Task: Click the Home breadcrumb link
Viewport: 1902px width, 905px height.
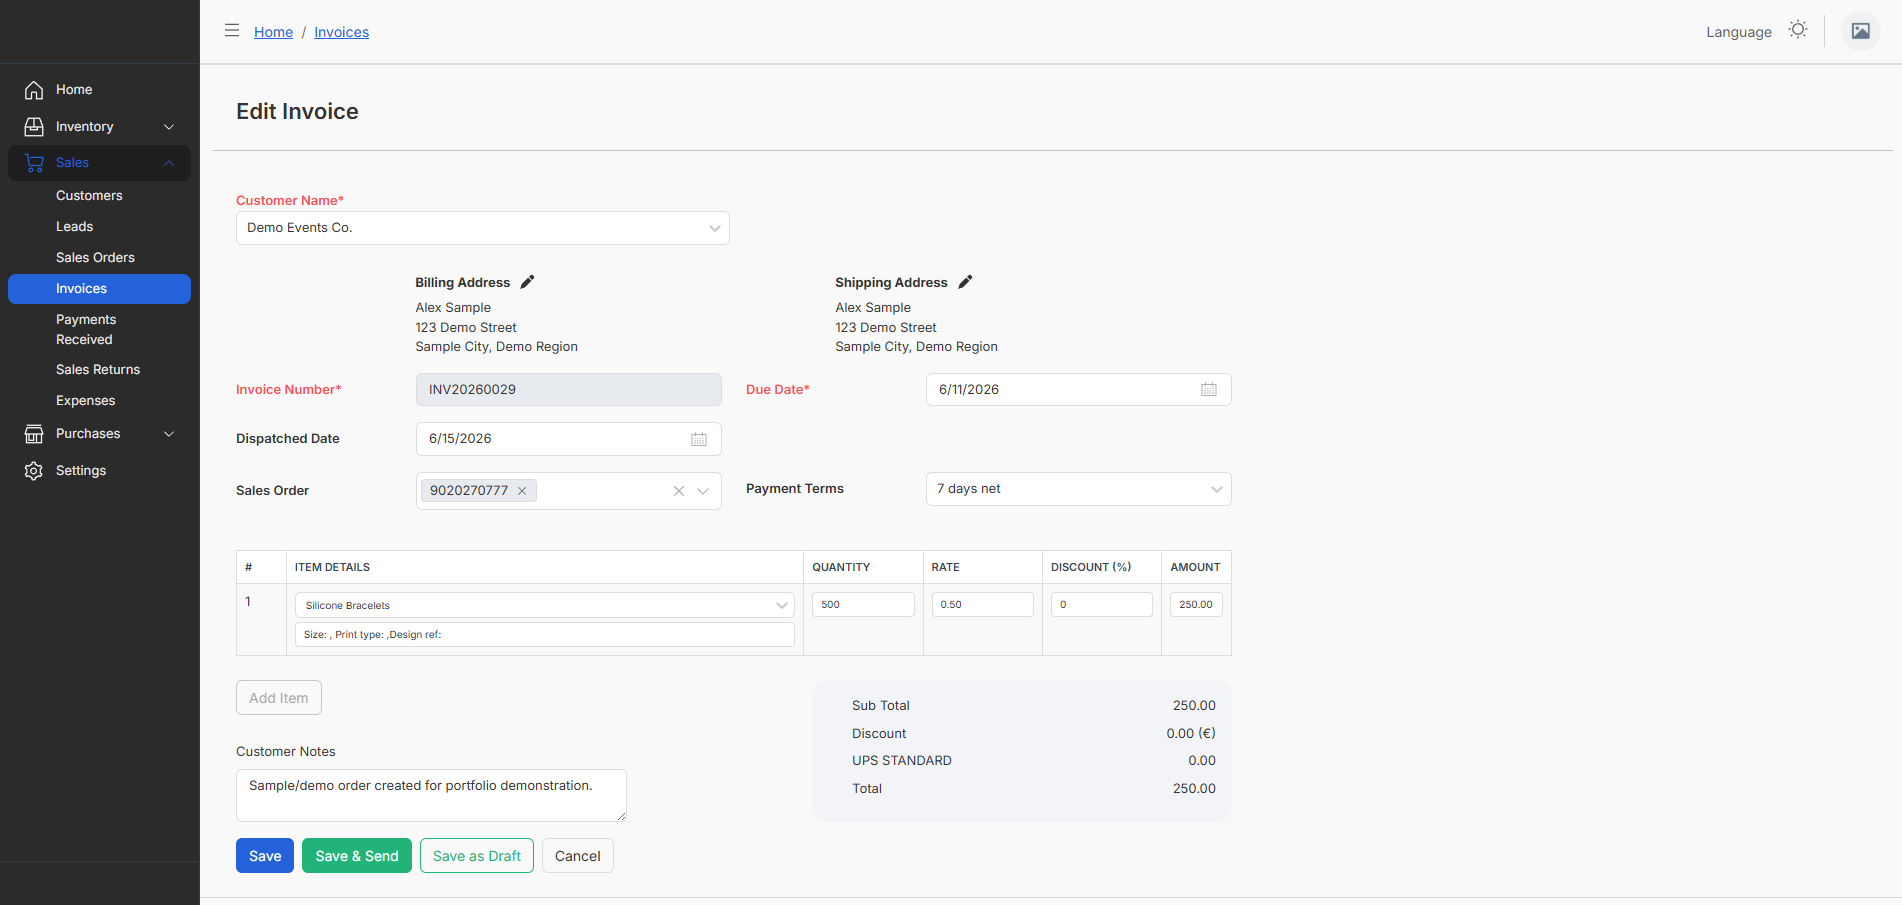Action: click(273, 32)
